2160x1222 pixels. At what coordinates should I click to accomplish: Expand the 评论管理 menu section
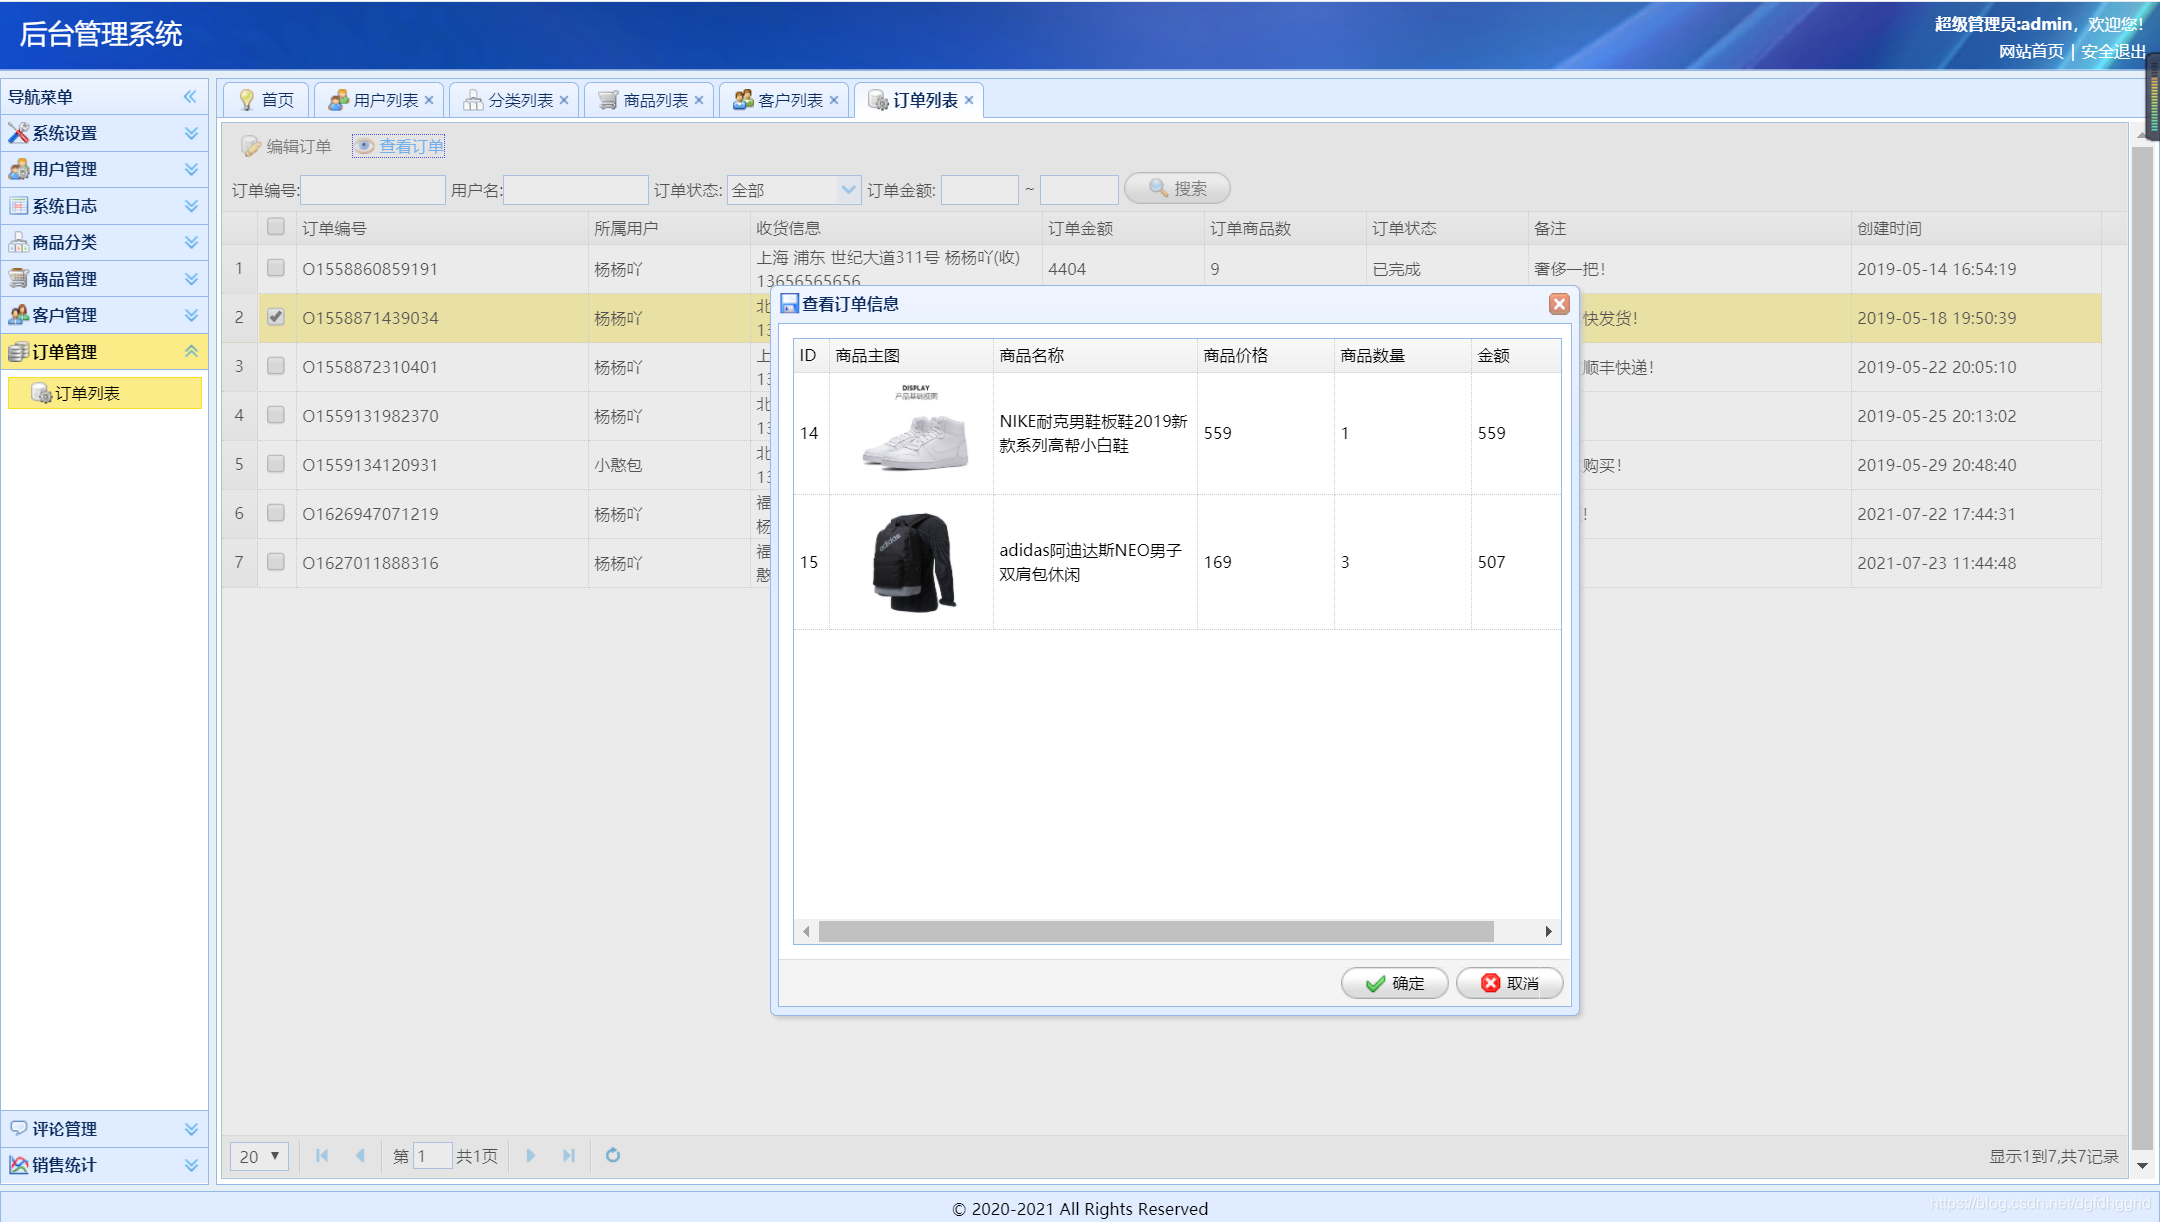(191, 1128)
